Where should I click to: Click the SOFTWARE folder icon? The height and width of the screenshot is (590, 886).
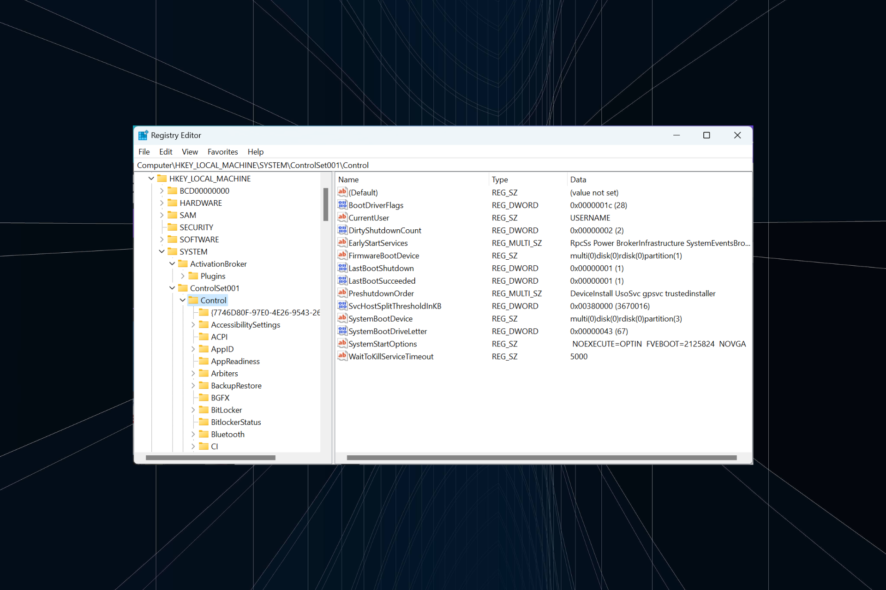coord(172,239)
